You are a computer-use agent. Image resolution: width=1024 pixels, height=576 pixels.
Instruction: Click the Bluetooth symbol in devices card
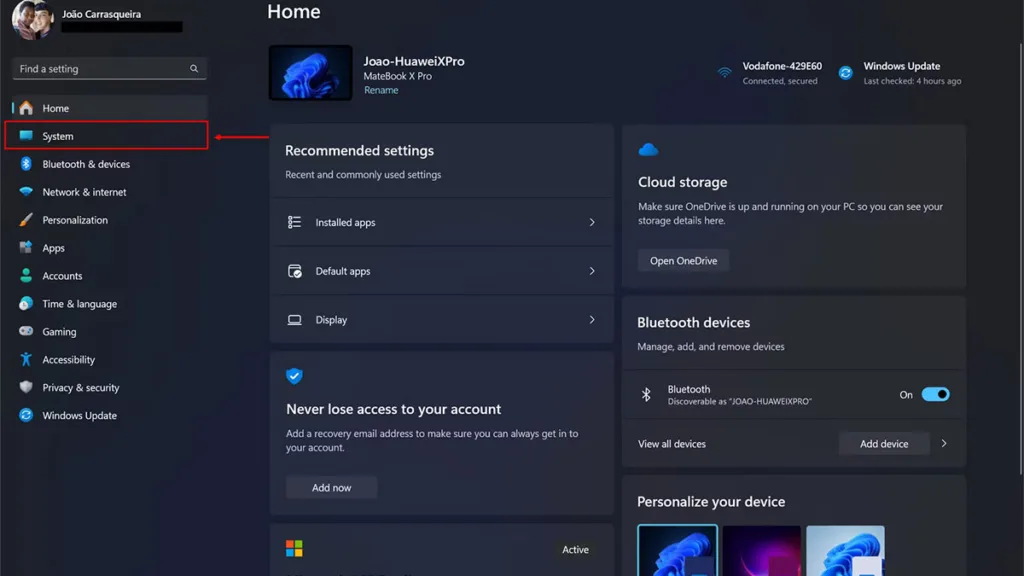[646, 394]
